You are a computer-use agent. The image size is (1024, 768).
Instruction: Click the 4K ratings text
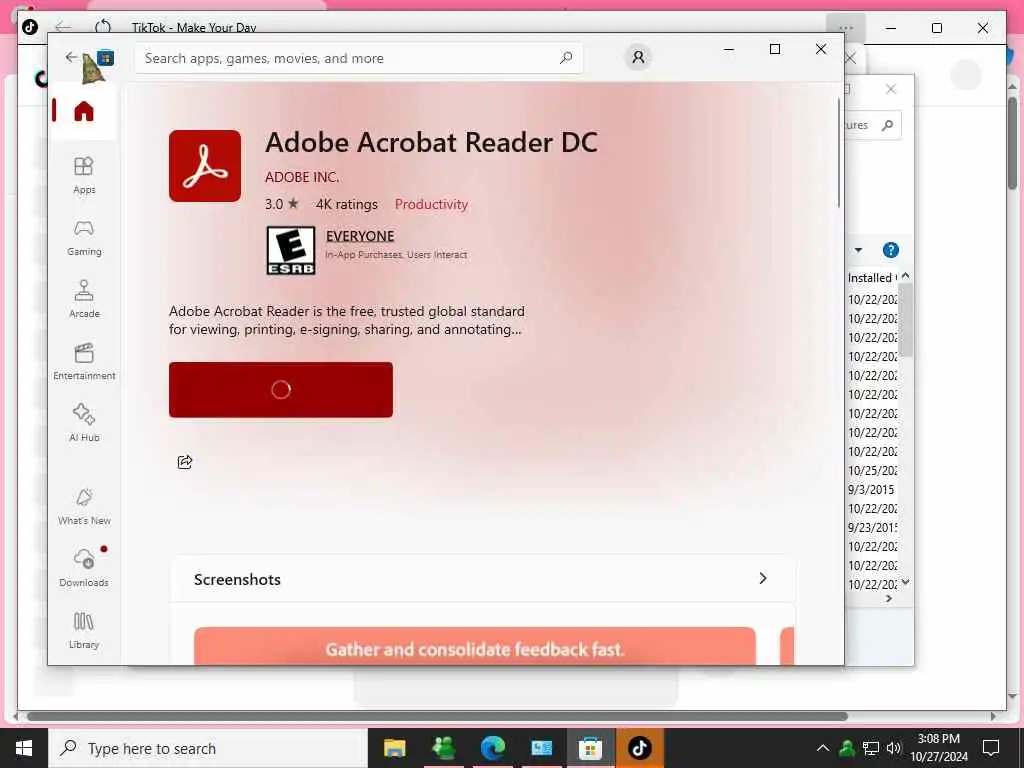tap(347, 204)
